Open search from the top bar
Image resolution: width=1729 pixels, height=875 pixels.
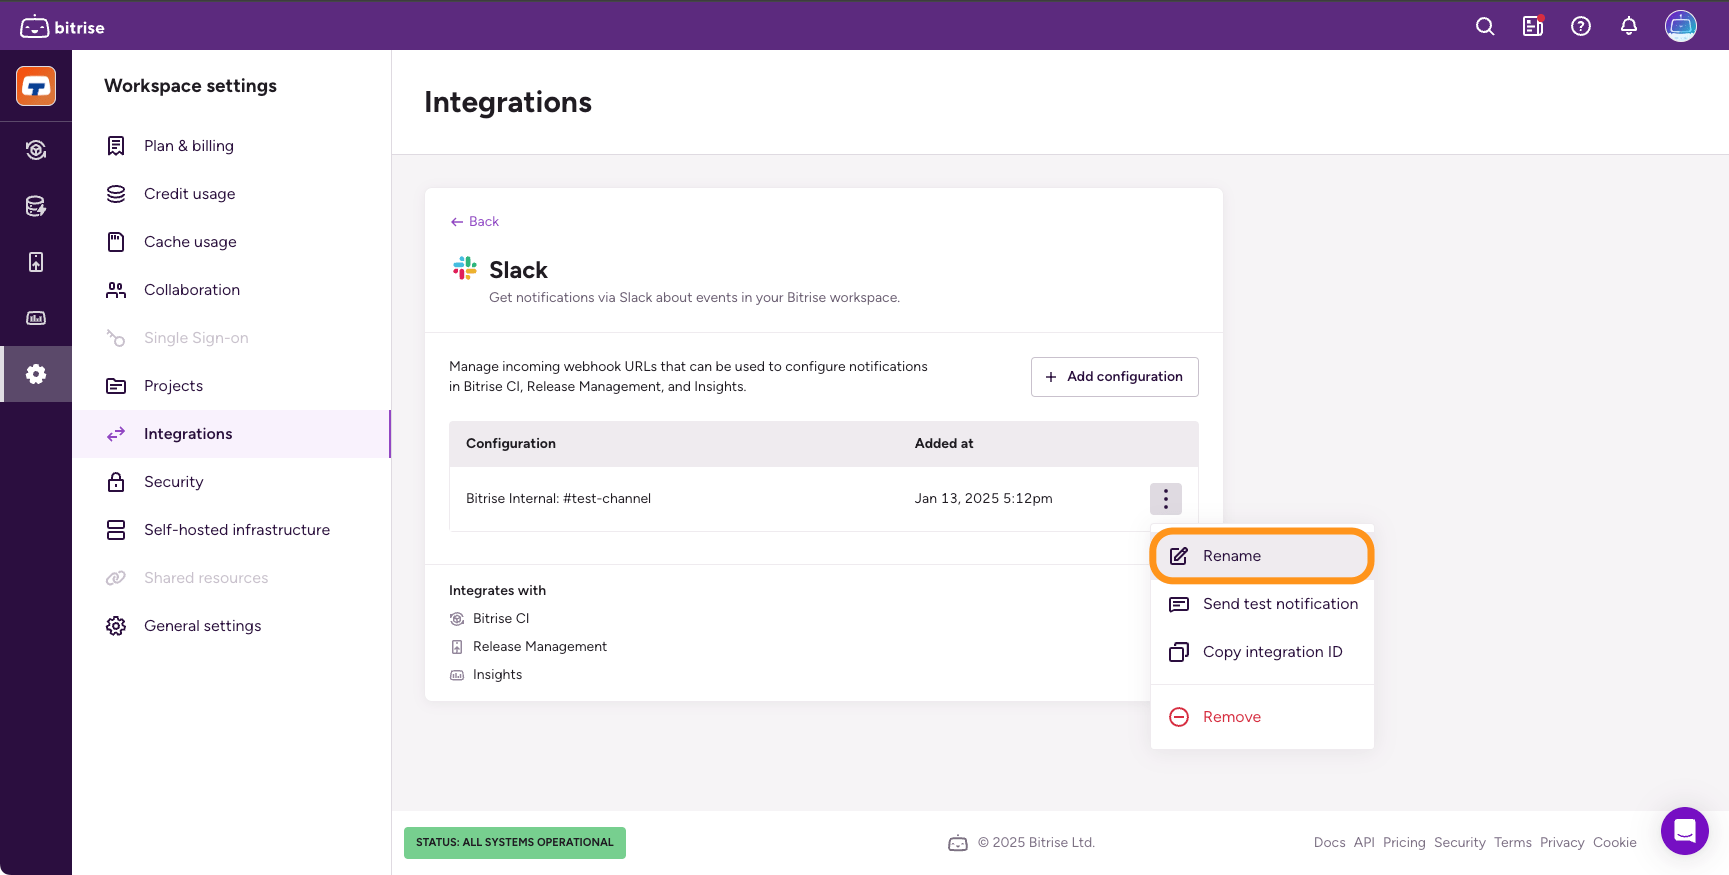pyautogui.click(x=1485, y=27)
